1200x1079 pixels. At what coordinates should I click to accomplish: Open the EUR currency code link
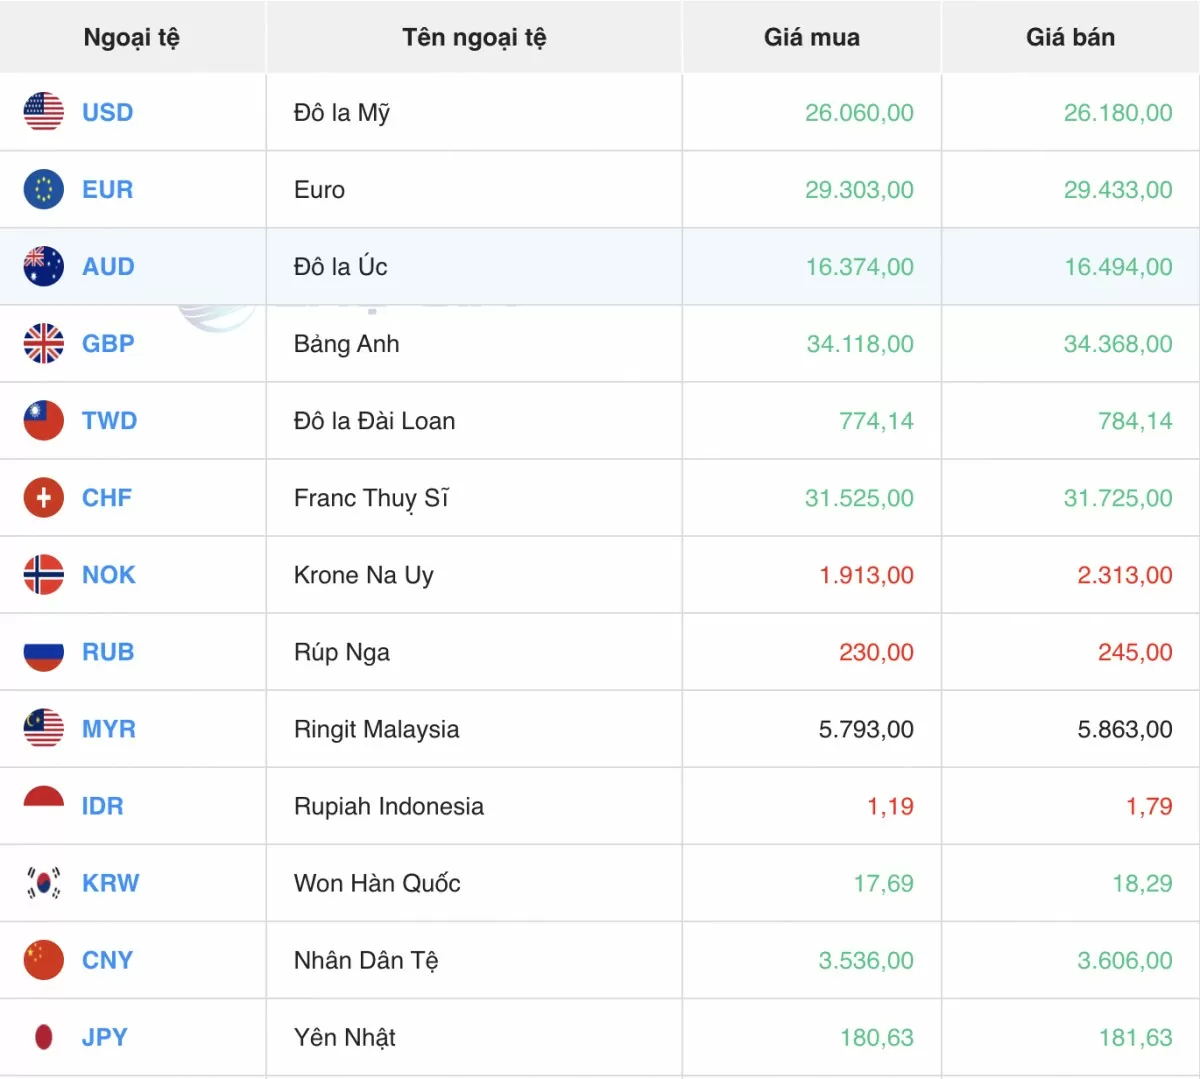pyautogui.click(x=107, y=189)
